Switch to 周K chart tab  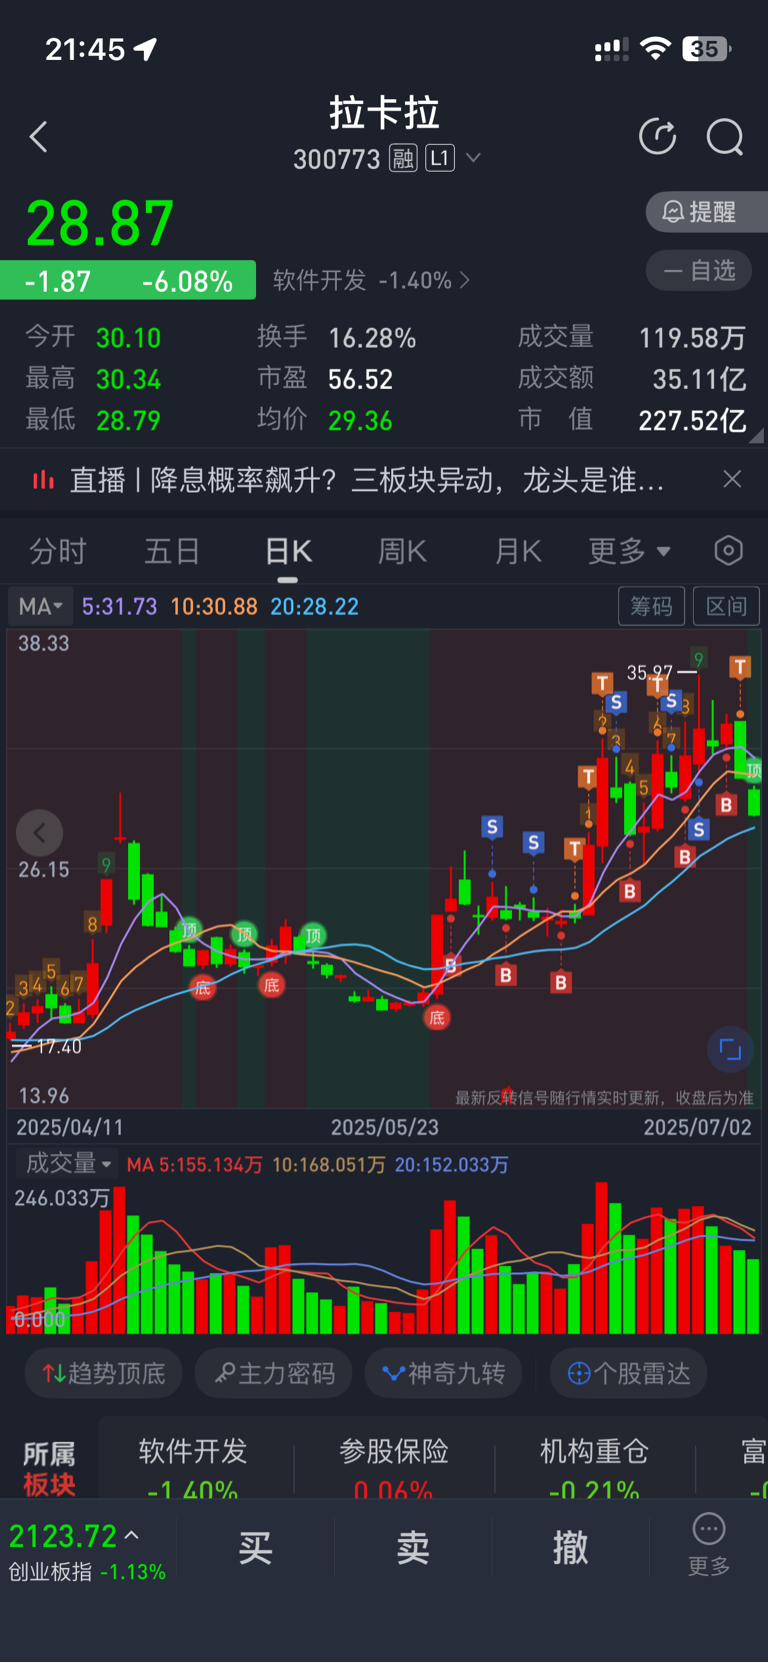click(x=402, y=551)
